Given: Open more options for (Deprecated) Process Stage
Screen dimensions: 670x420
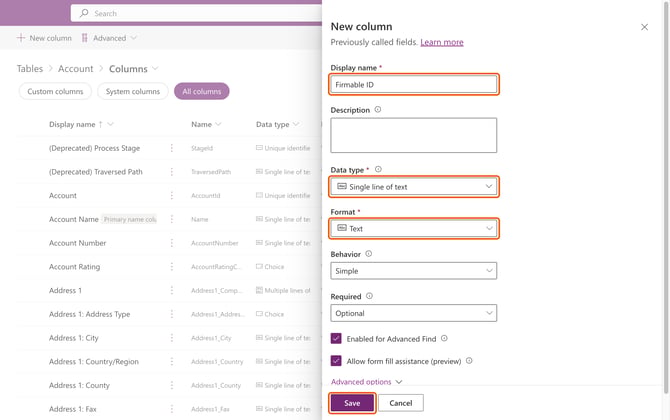Looking at the screenshot, I should pyautogui.click(x=172, y=148).
